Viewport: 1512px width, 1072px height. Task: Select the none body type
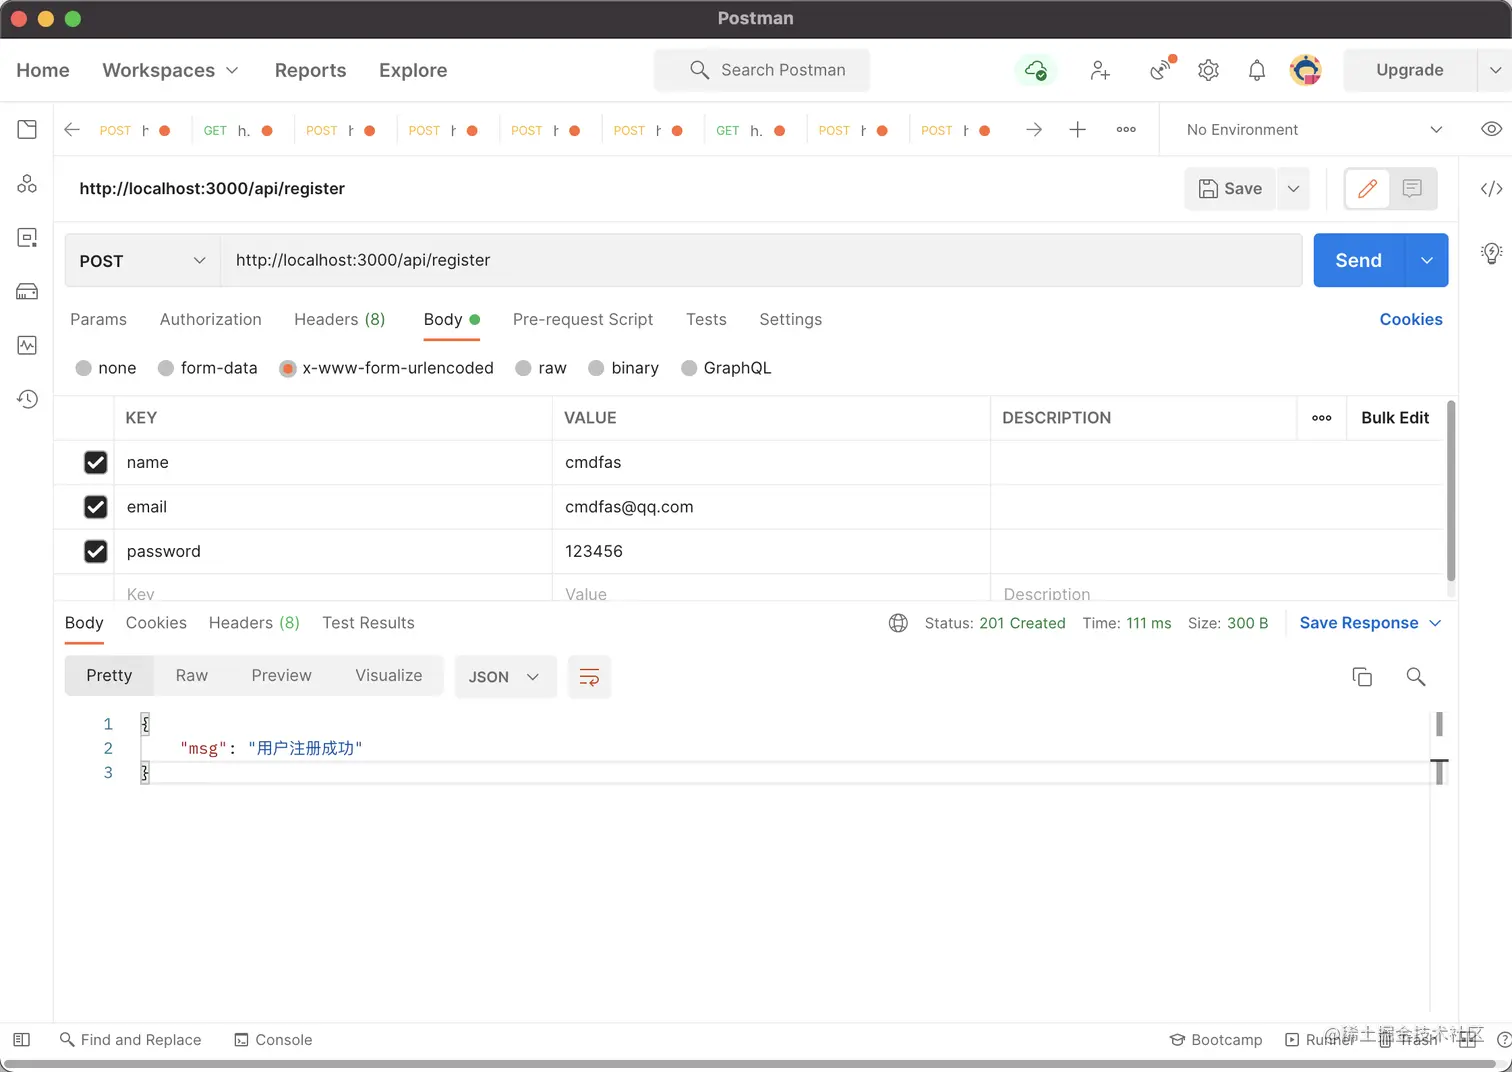click(84, 368)
